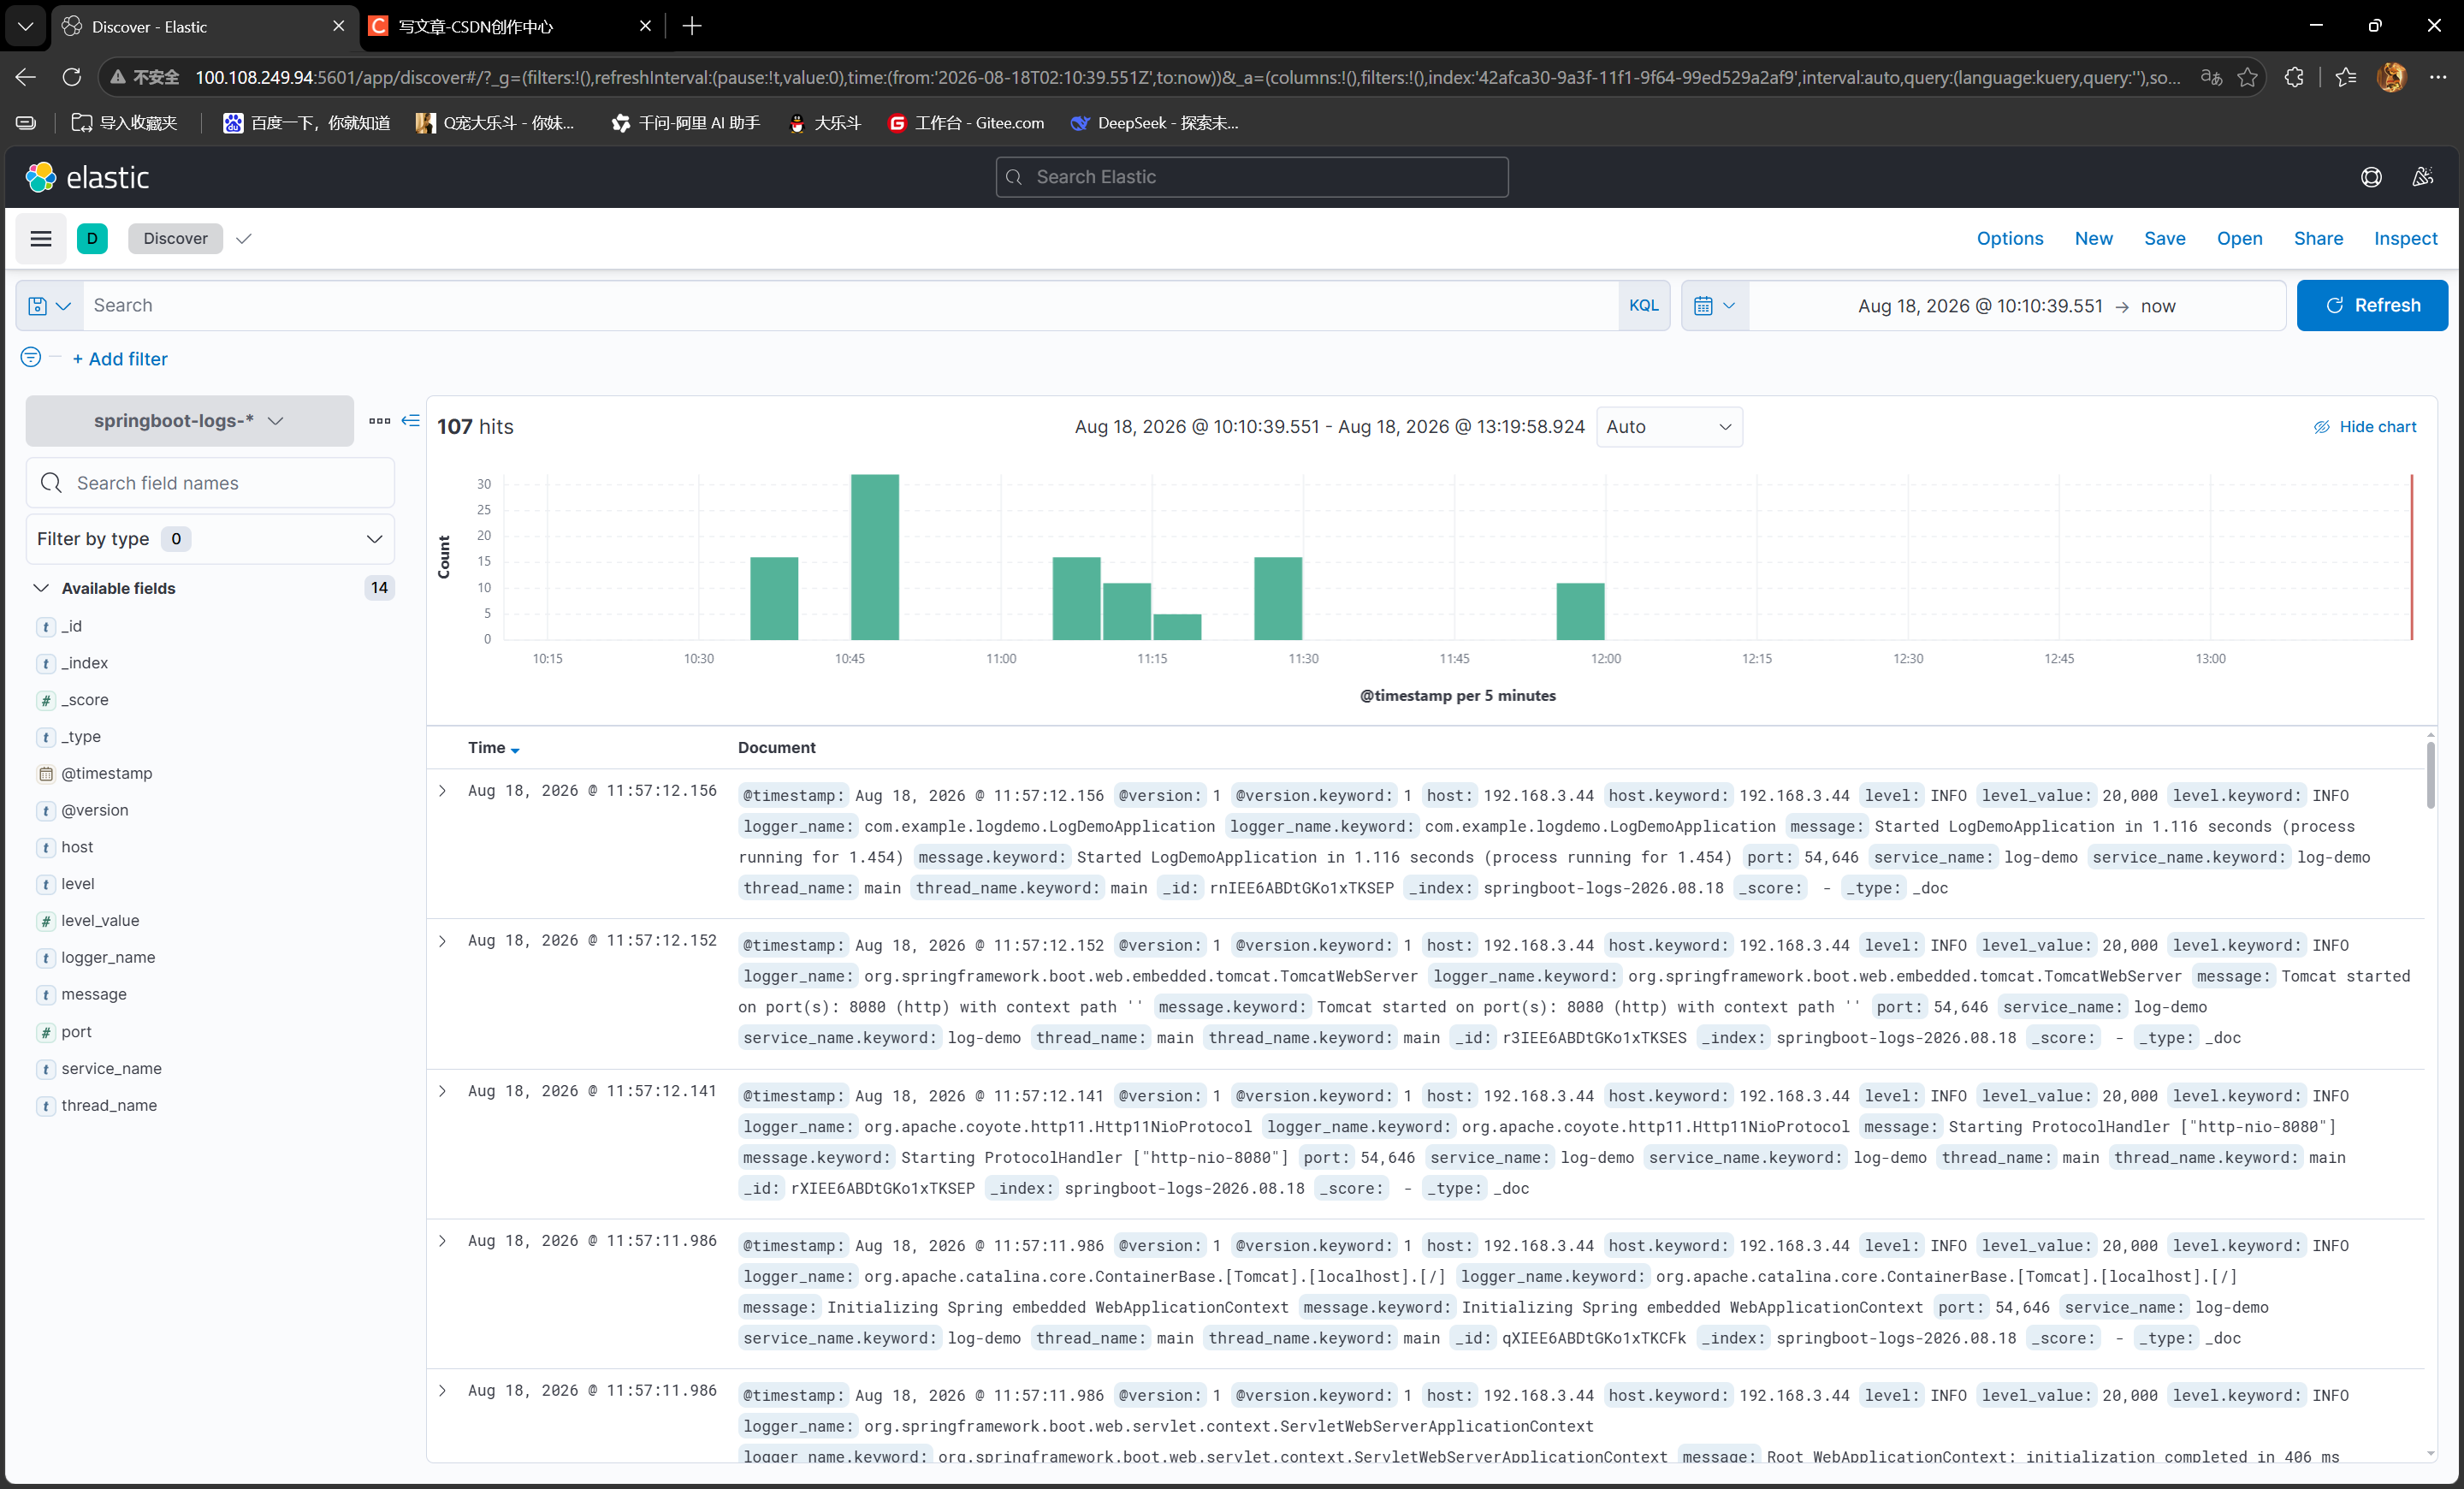Hide the histogram chart
This screenshot has height=1489, width=2464.
point(2364,427)
